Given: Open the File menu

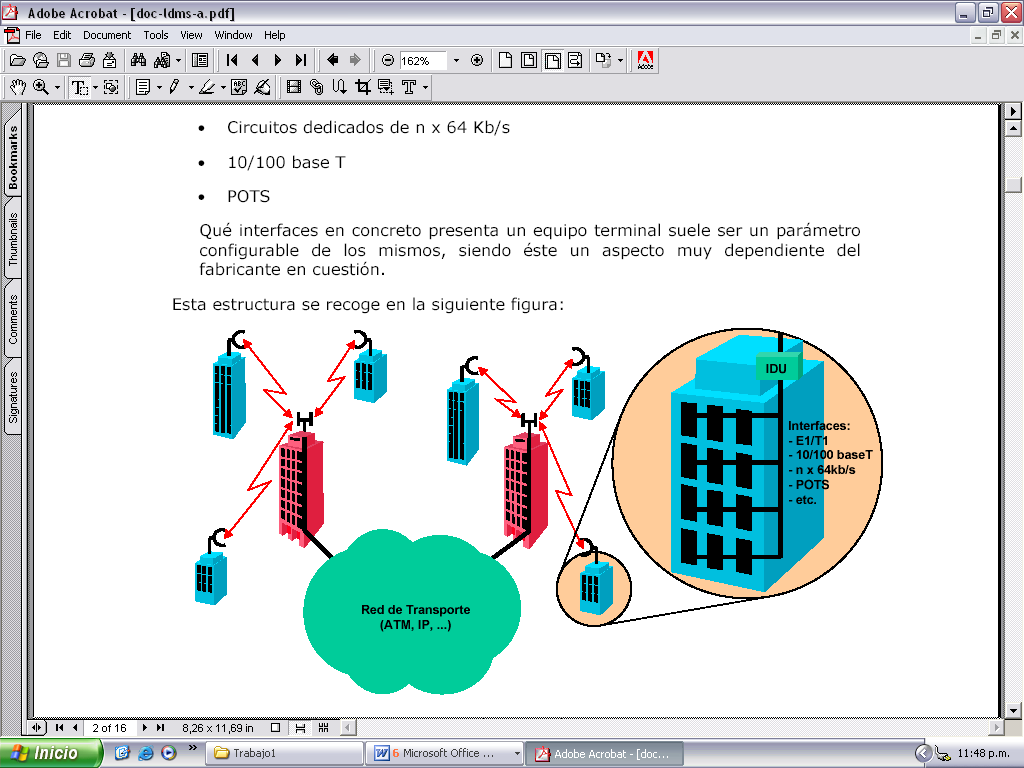Looking at the screenshot, I should point(33,35).
